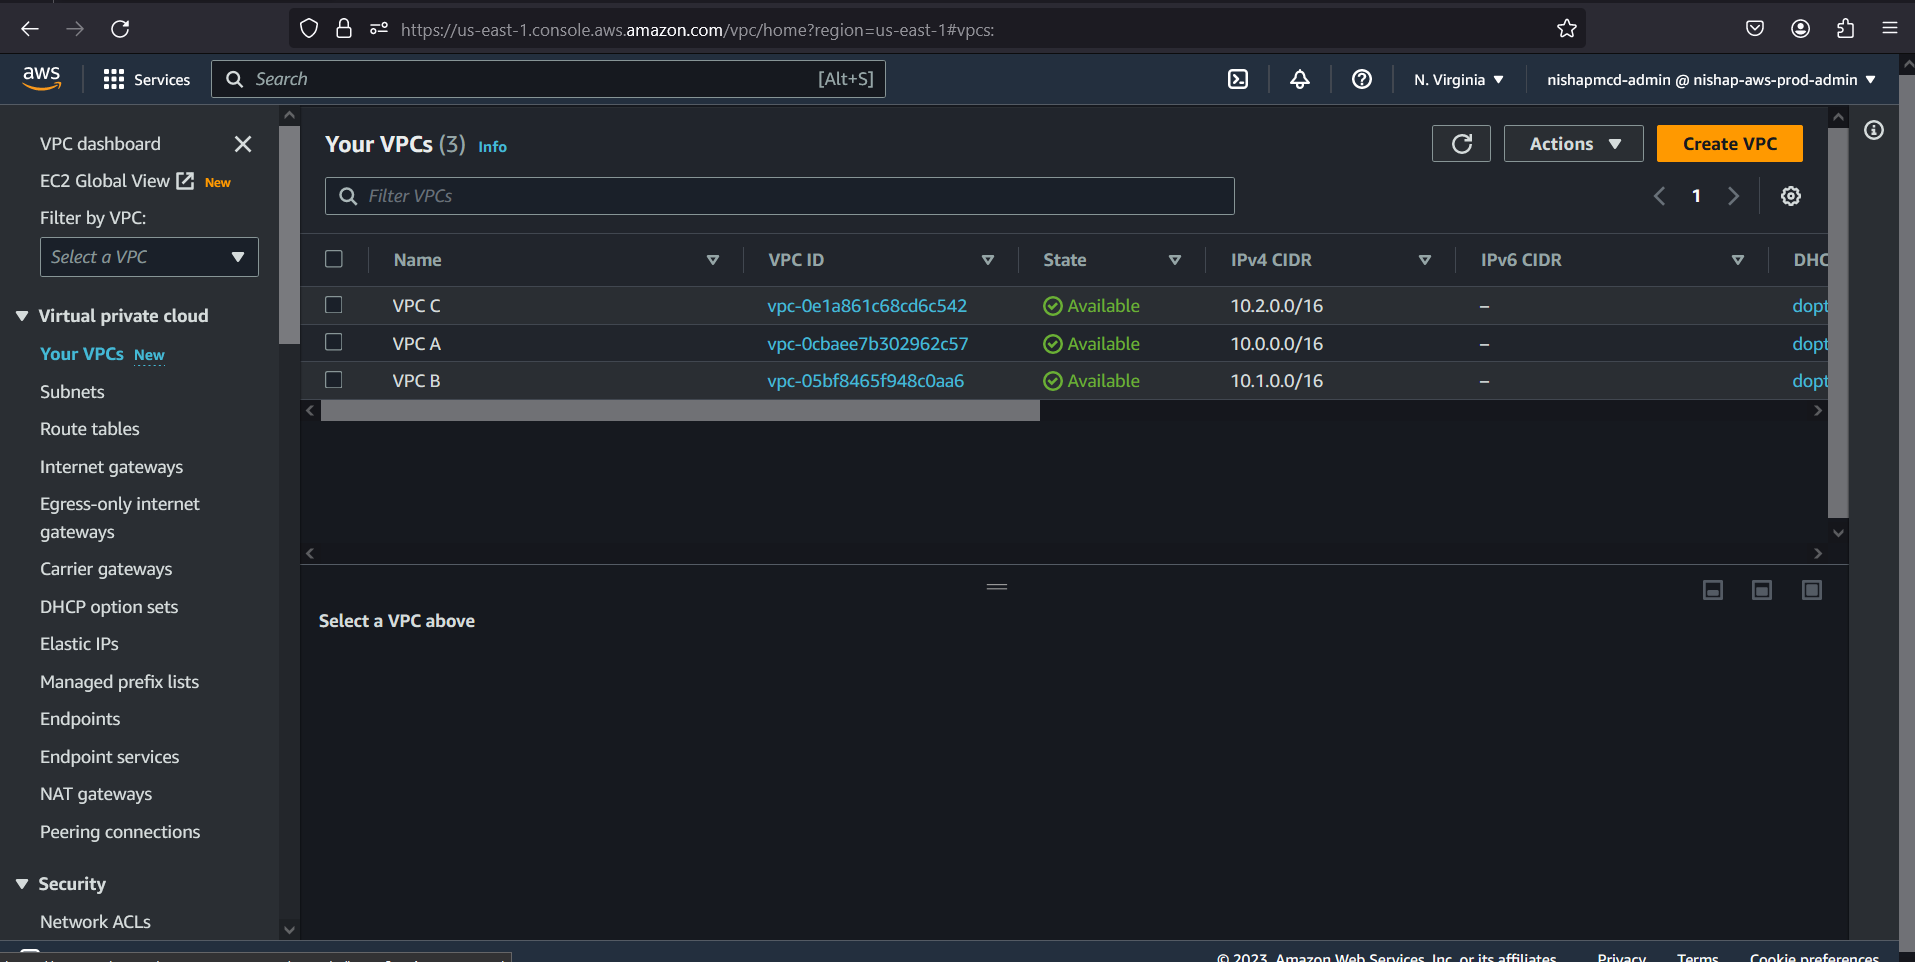This screenshot has width=1915, height=962.
Task: Check the VPC B row checkbox
Action: pyautogui.click(x=334, y=380)
